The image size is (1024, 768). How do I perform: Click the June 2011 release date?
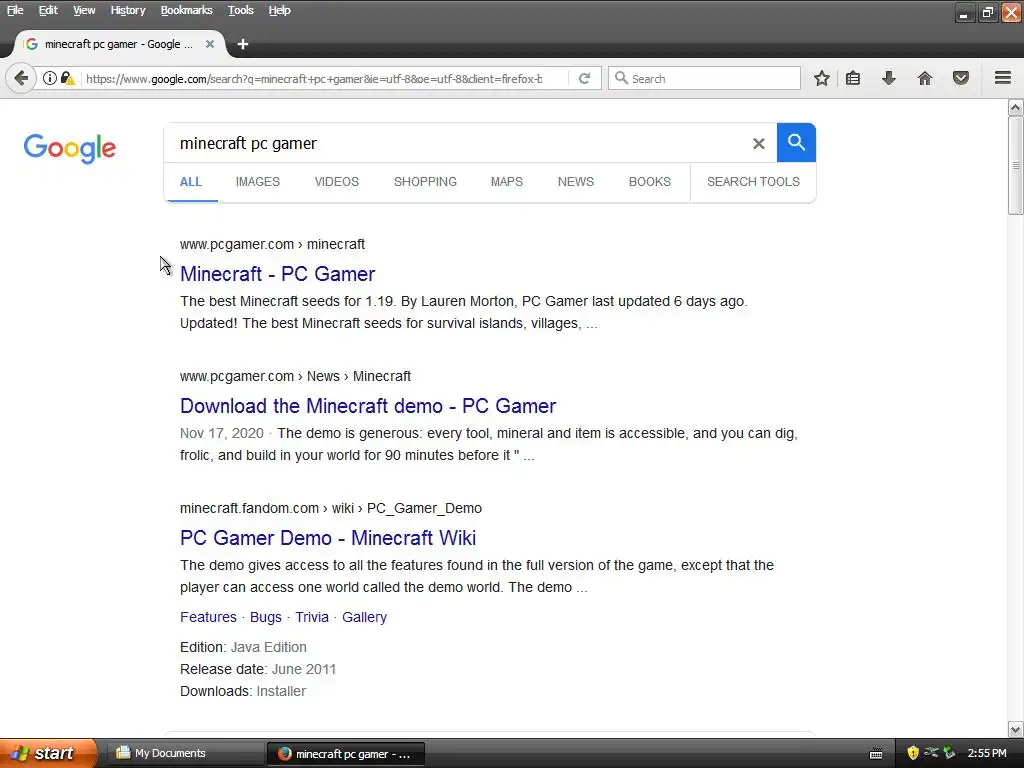click(304, 669)
